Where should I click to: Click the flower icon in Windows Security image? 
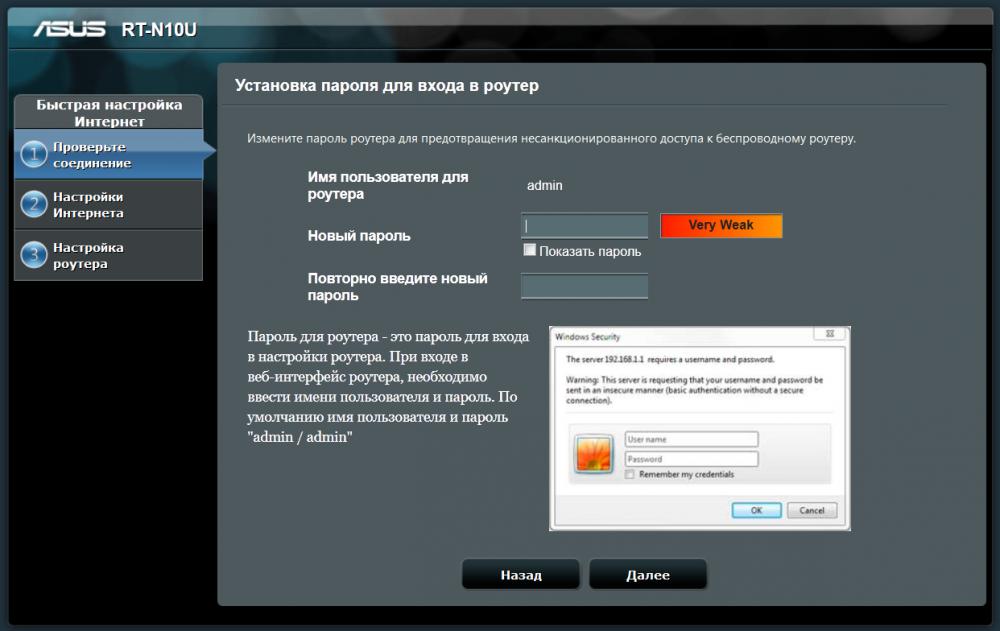(593, 455)
